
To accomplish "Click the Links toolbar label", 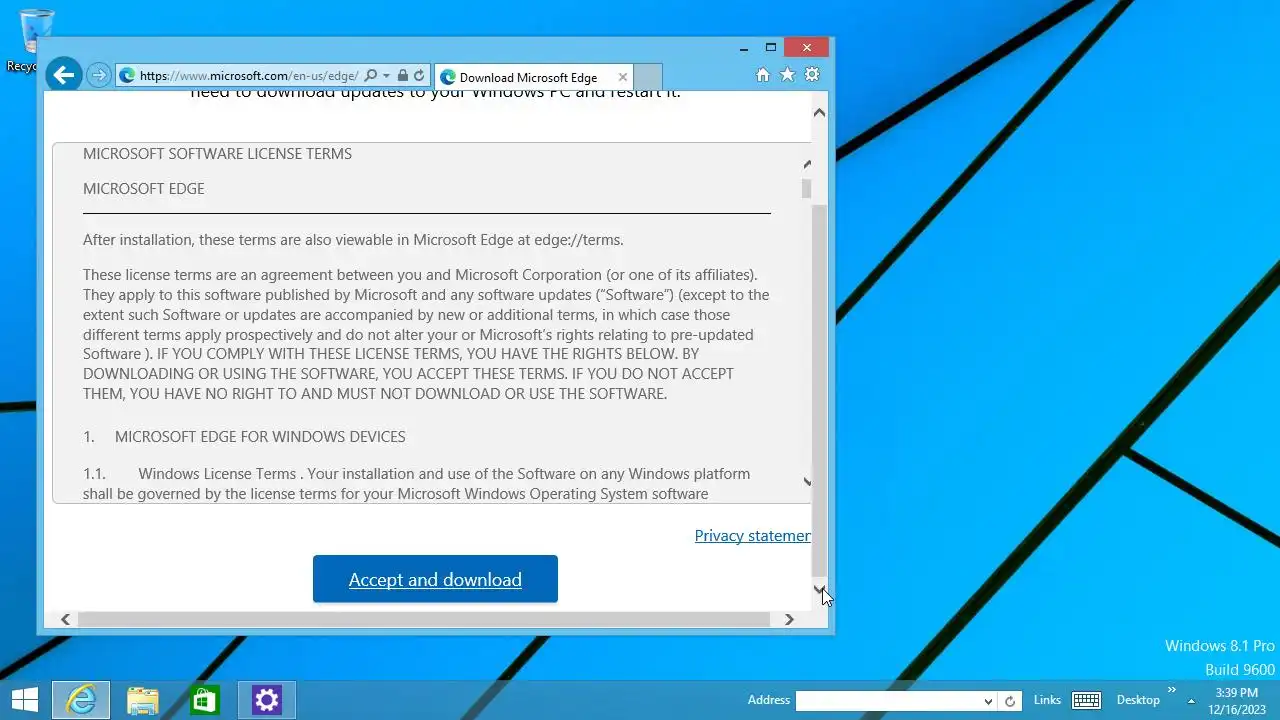I will [1047, 700].
